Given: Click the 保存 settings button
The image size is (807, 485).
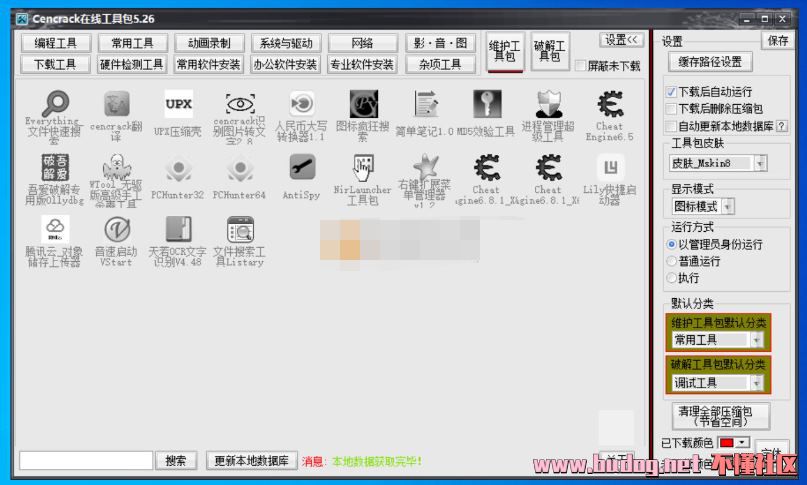Looking at the screenshot, I should click(x=777, y=41).
